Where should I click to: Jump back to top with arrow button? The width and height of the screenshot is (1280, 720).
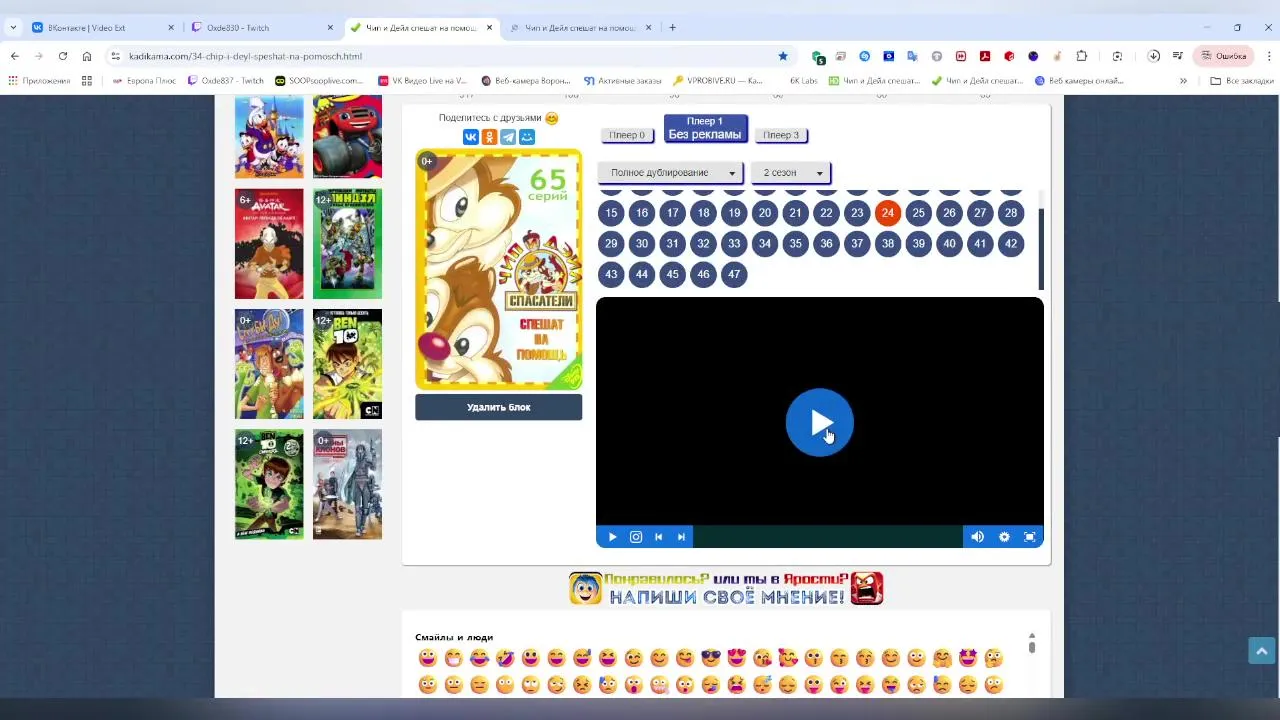pos(1262,651)
